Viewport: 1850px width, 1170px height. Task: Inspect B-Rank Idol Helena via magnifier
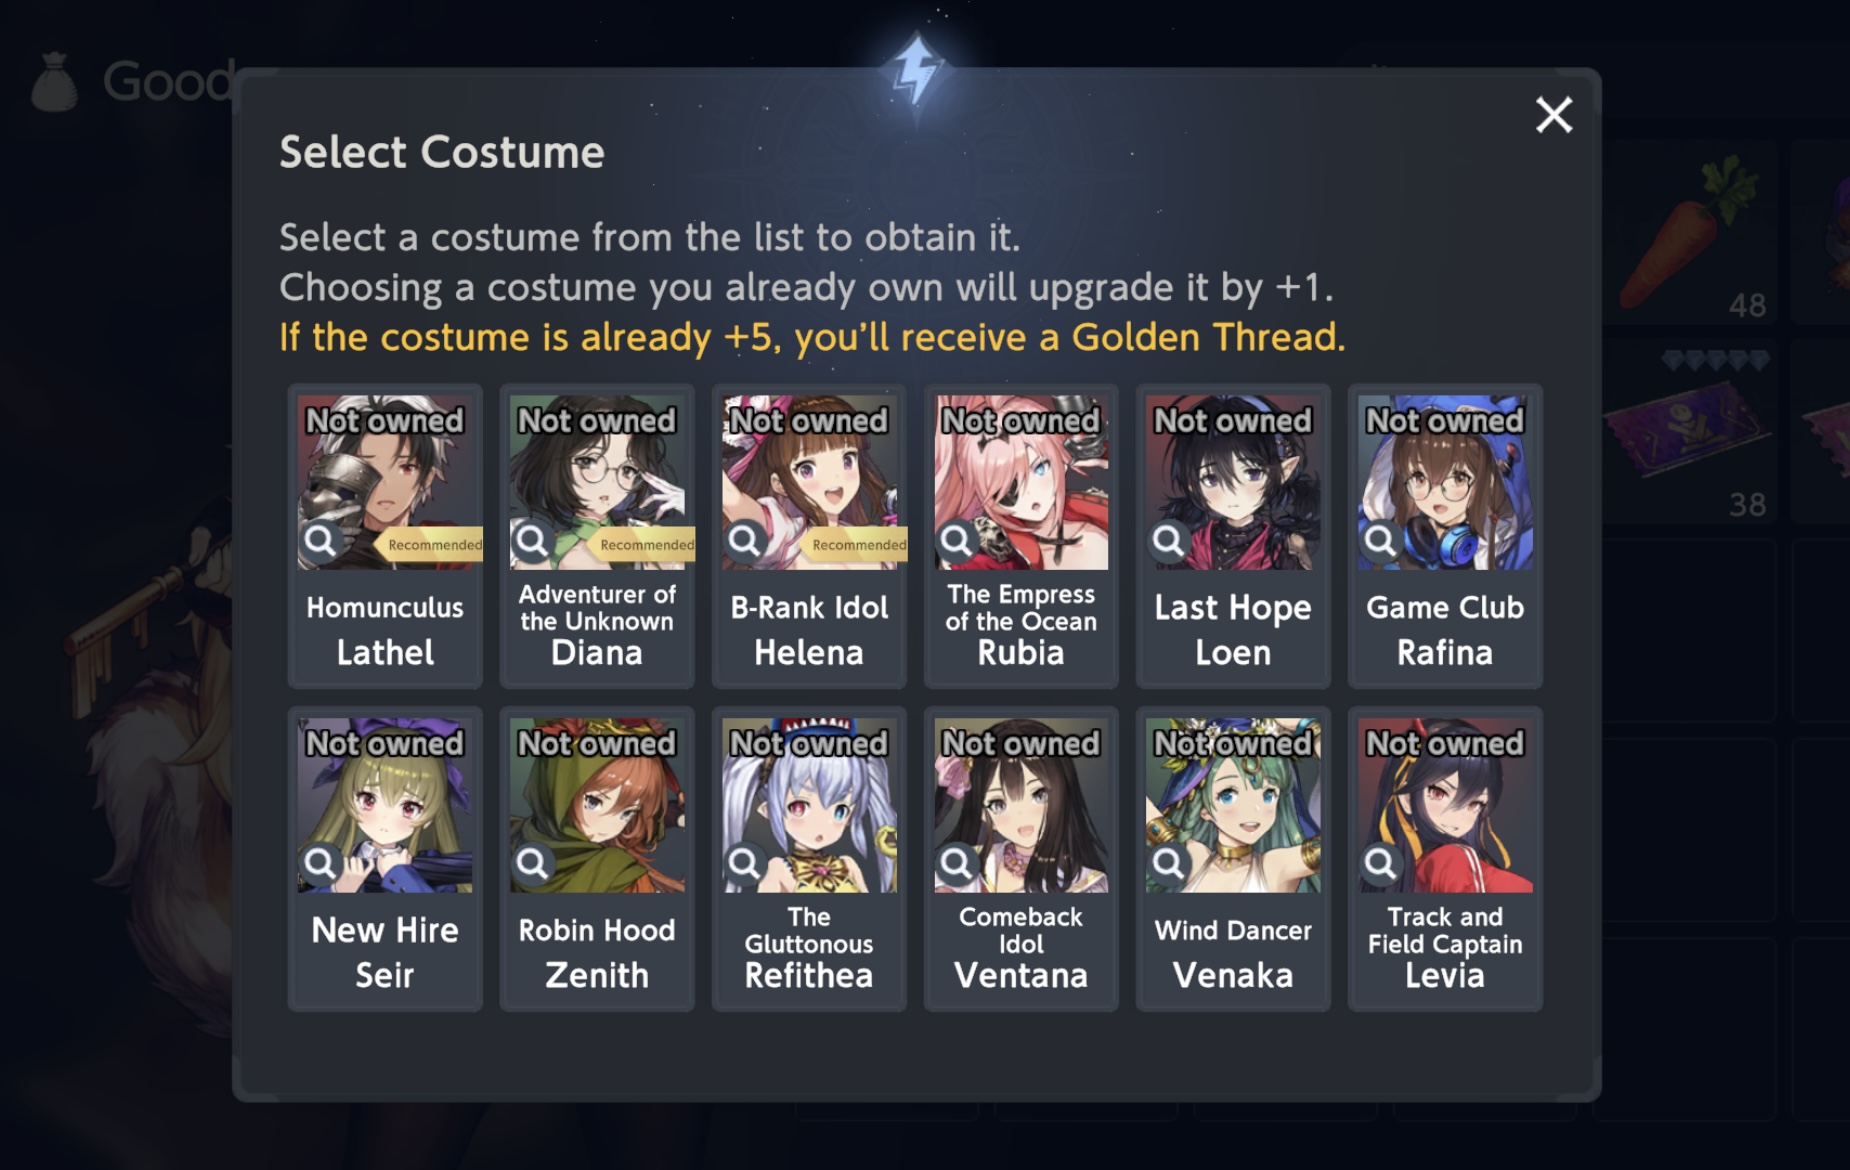[x=745, y=541]
